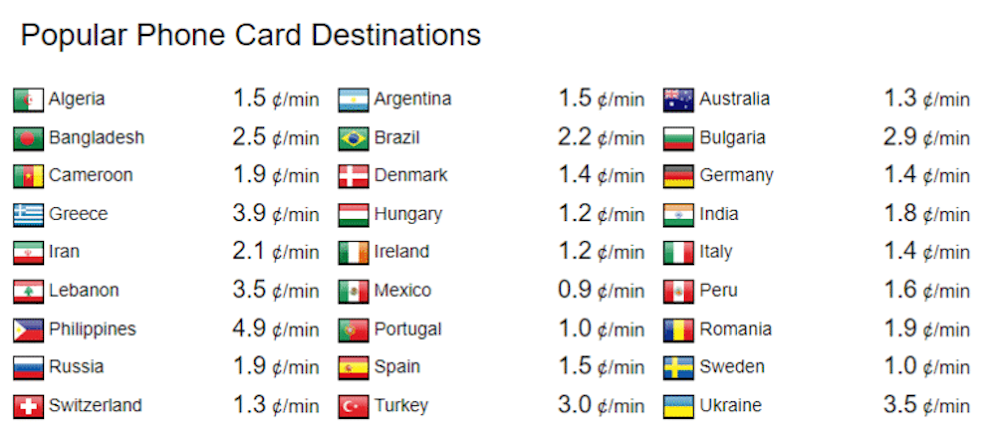The image size is (1000, 440).
Task: Choose the Lebanon destination link
Action: (x=84, y=291)
